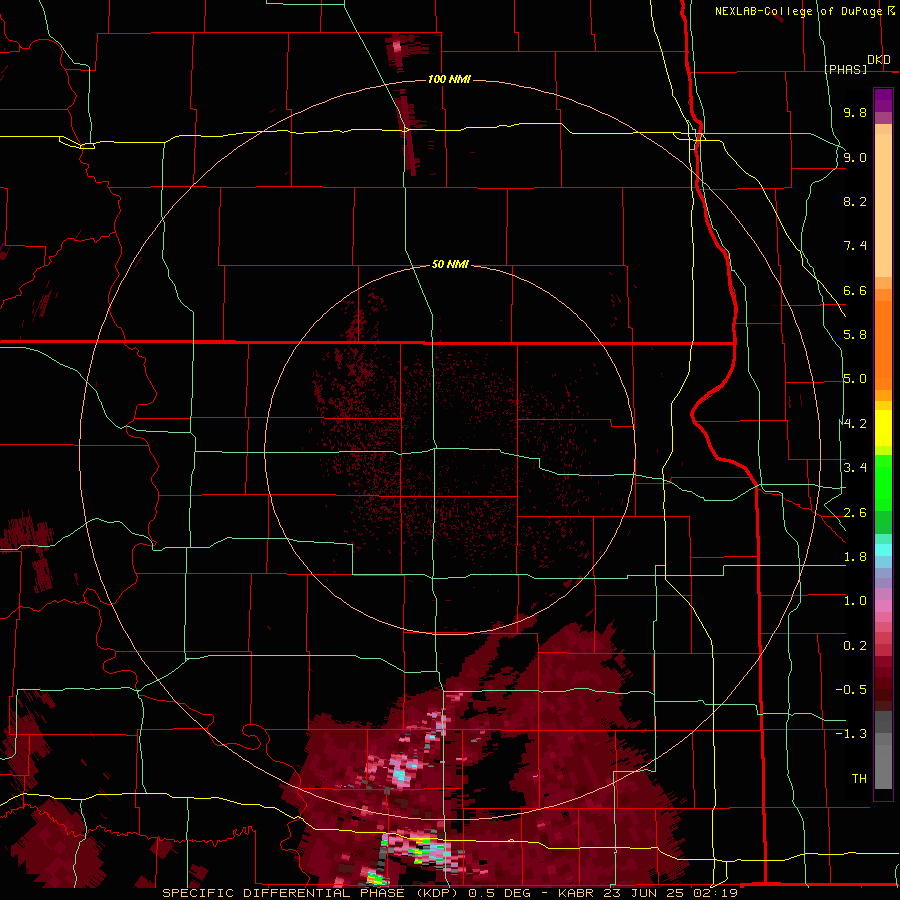Click the NEXLAB-College of DuPage credit text
This screenshot has height=900, width=900.
tap(798, 11)
